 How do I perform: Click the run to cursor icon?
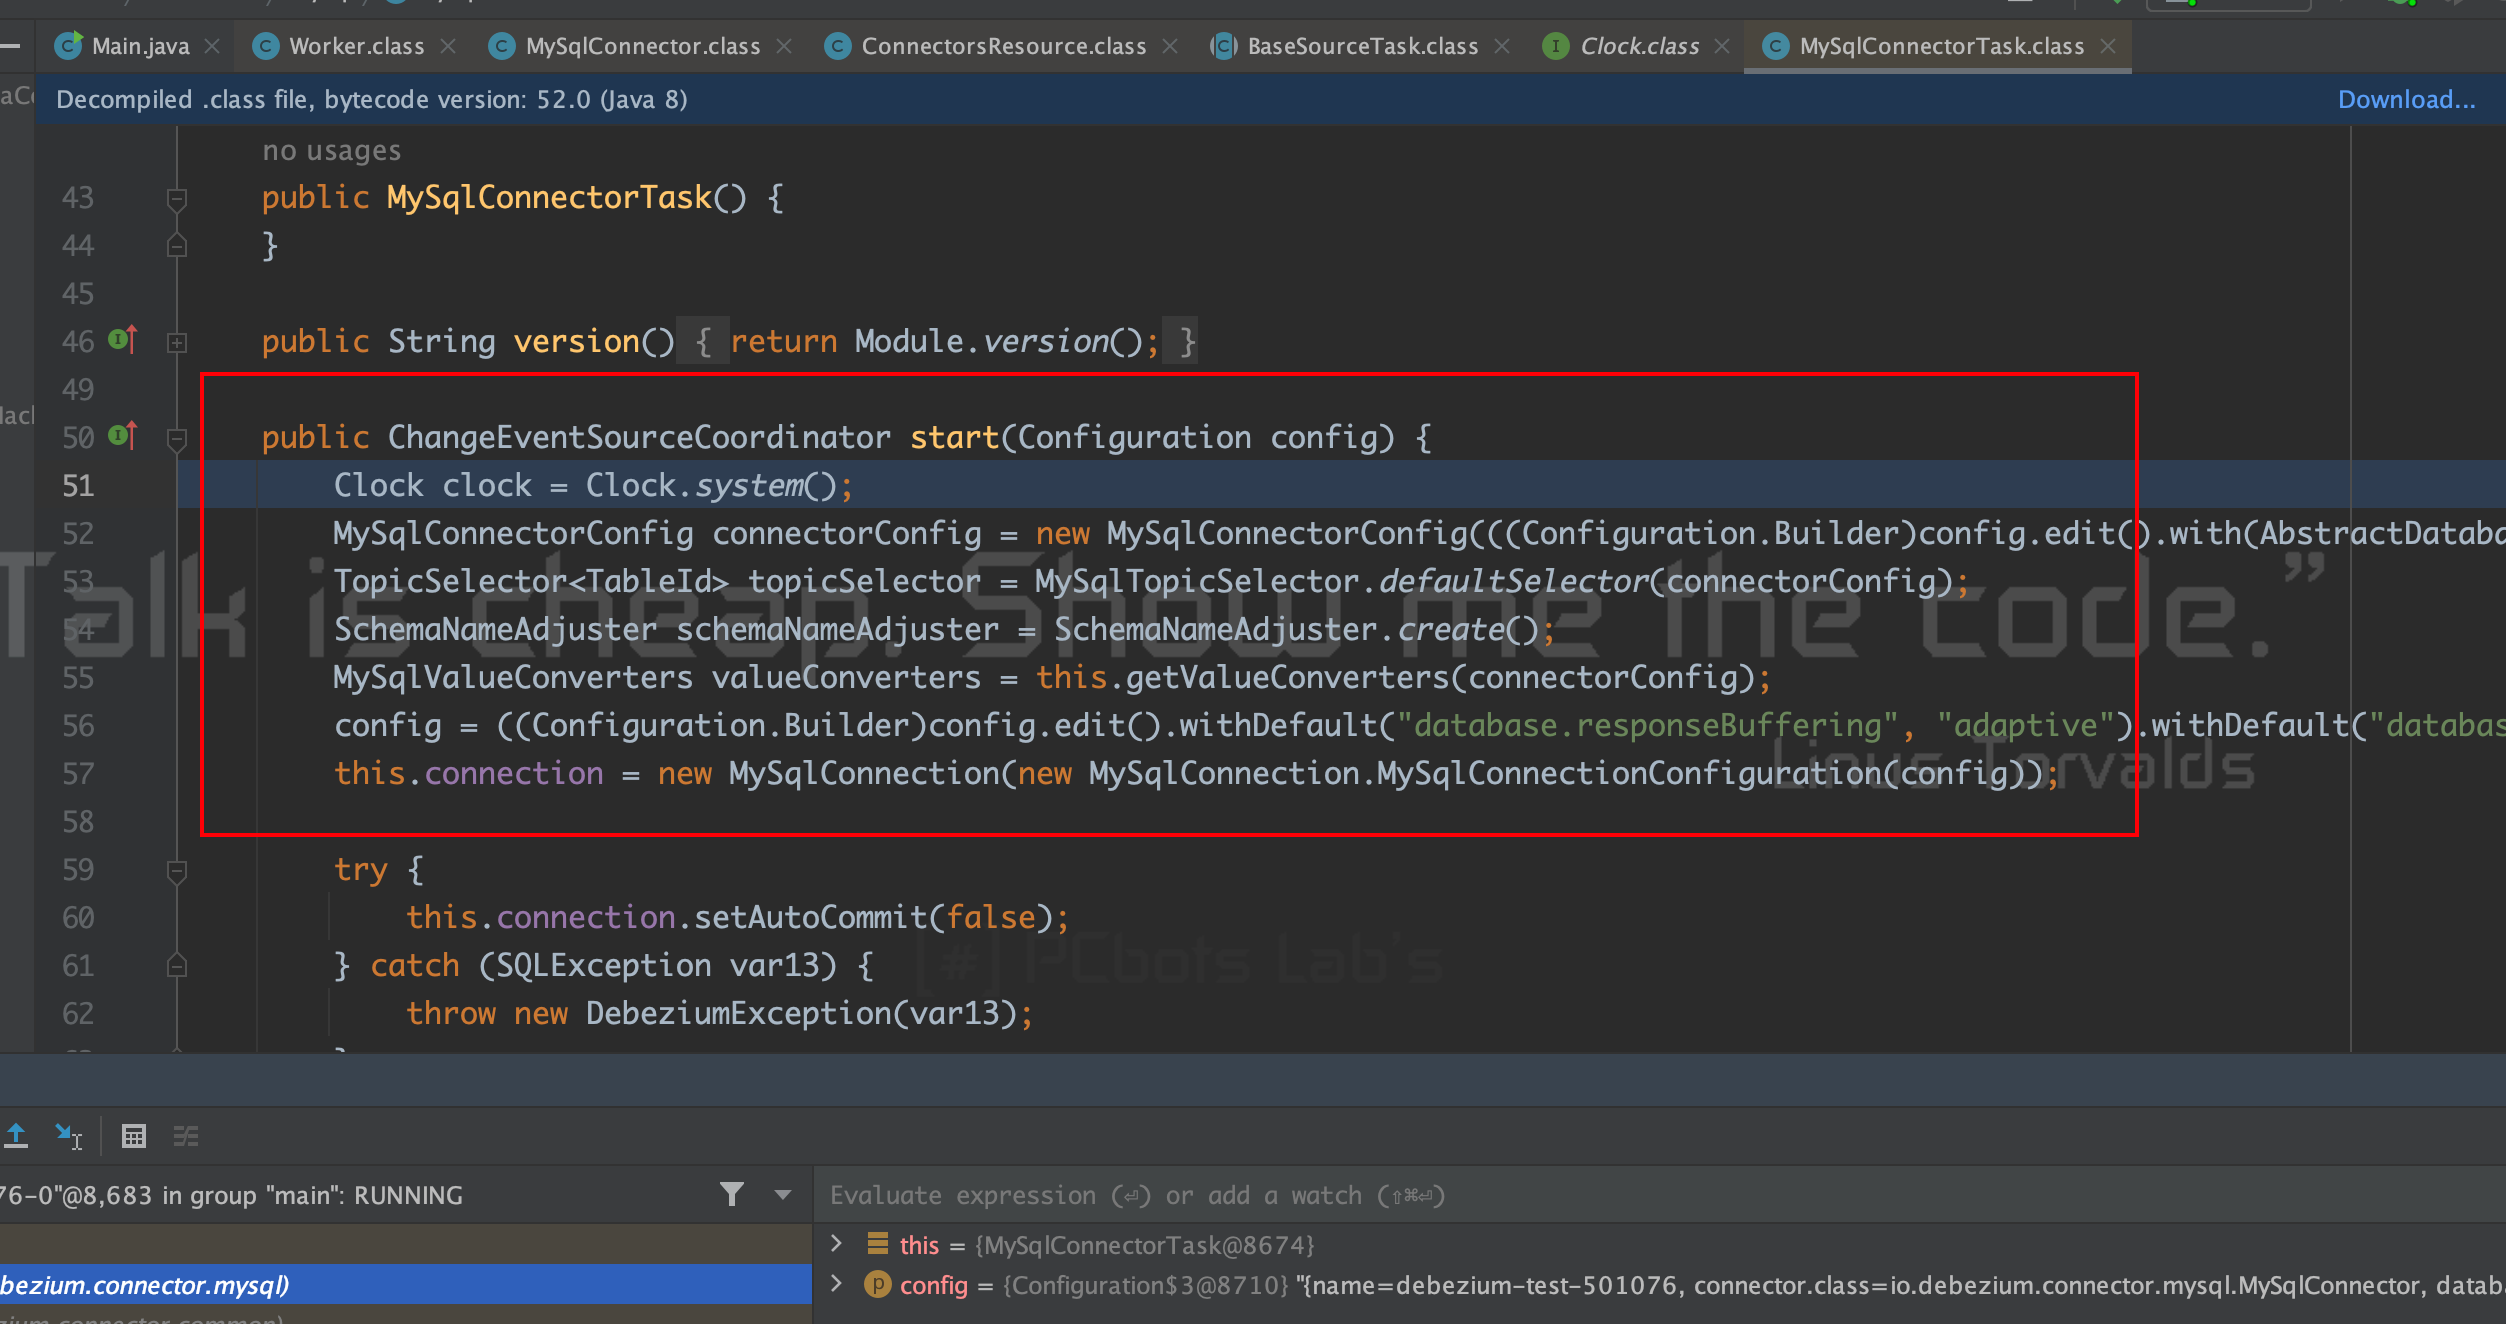pos(68,1136)
